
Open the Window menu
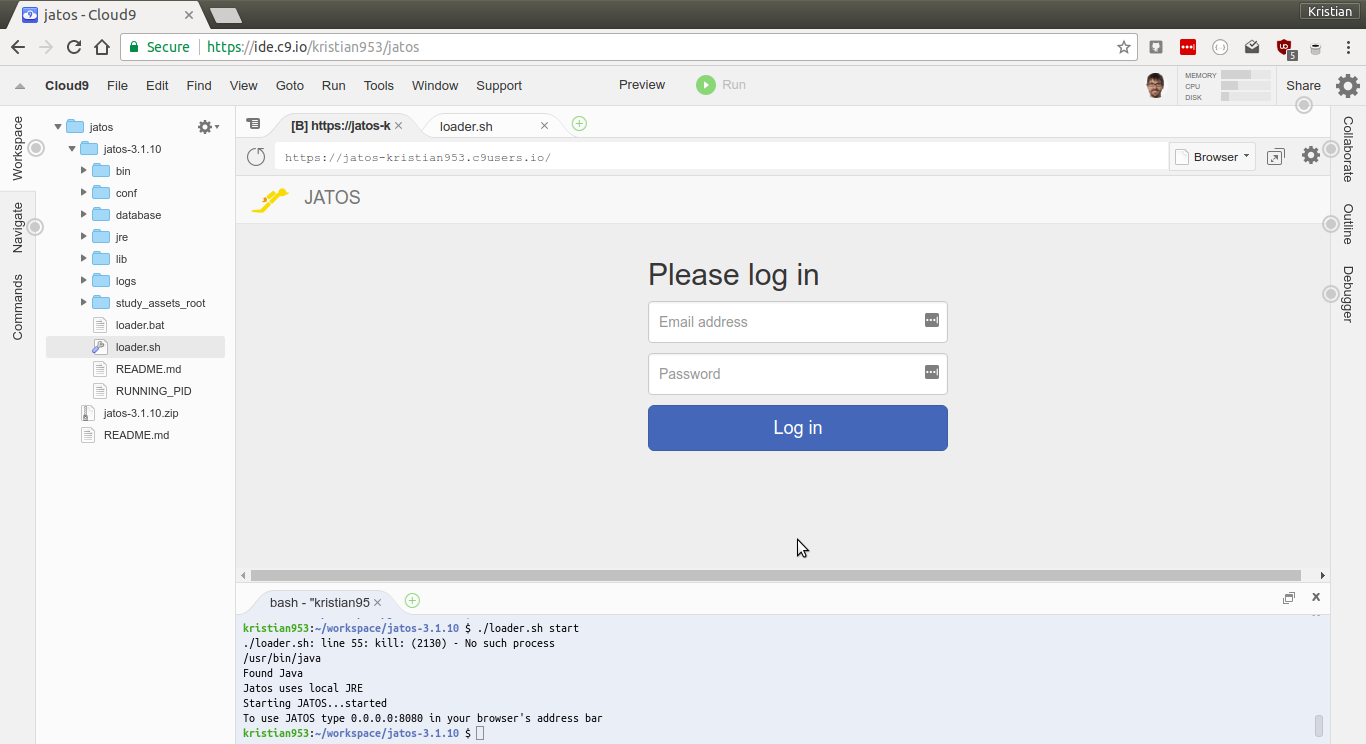pos(435,86)
